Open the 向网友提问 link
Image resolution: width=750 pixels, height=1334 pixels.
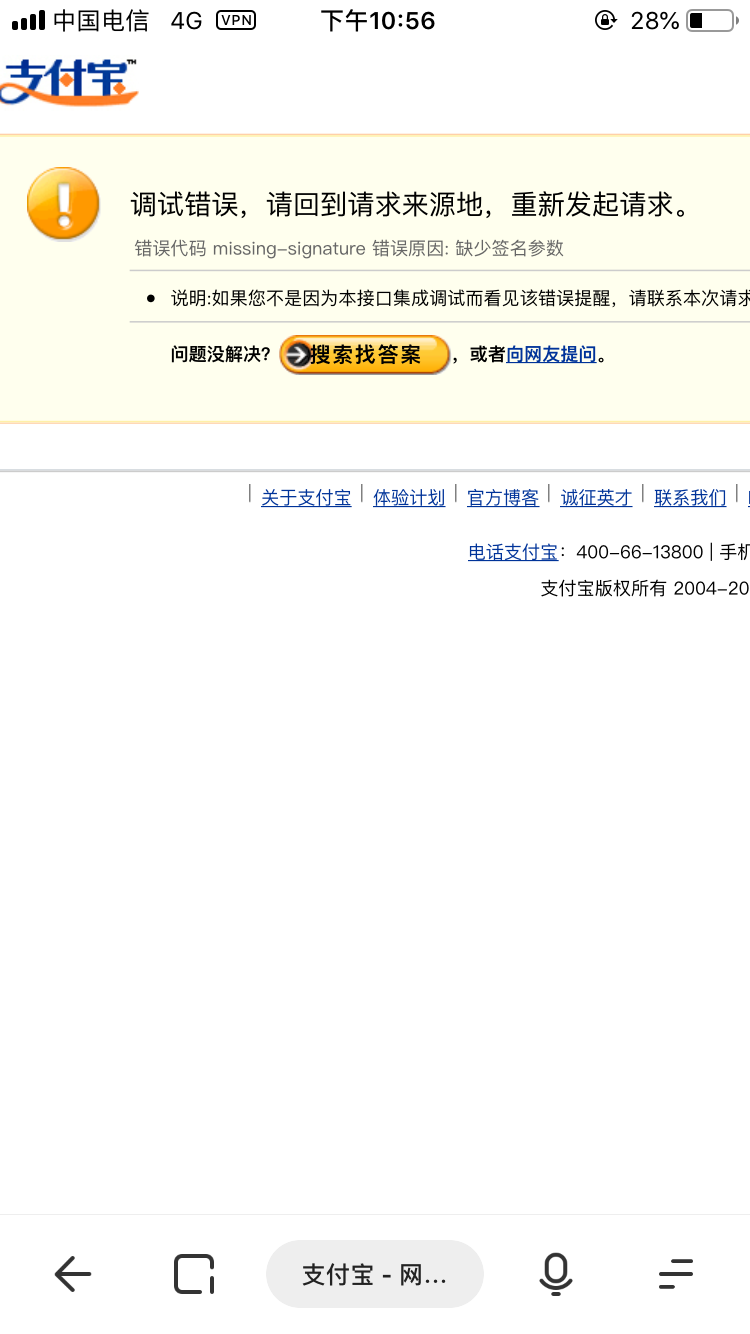[x=551, y=354]
